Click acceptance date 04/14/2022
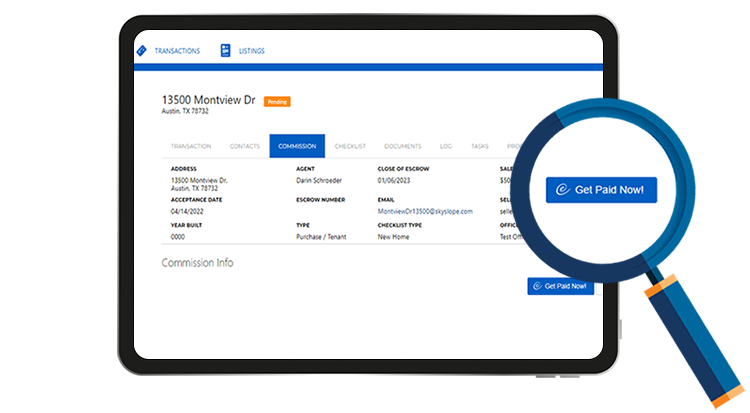 pyautogui.click(x=187, y=211)
